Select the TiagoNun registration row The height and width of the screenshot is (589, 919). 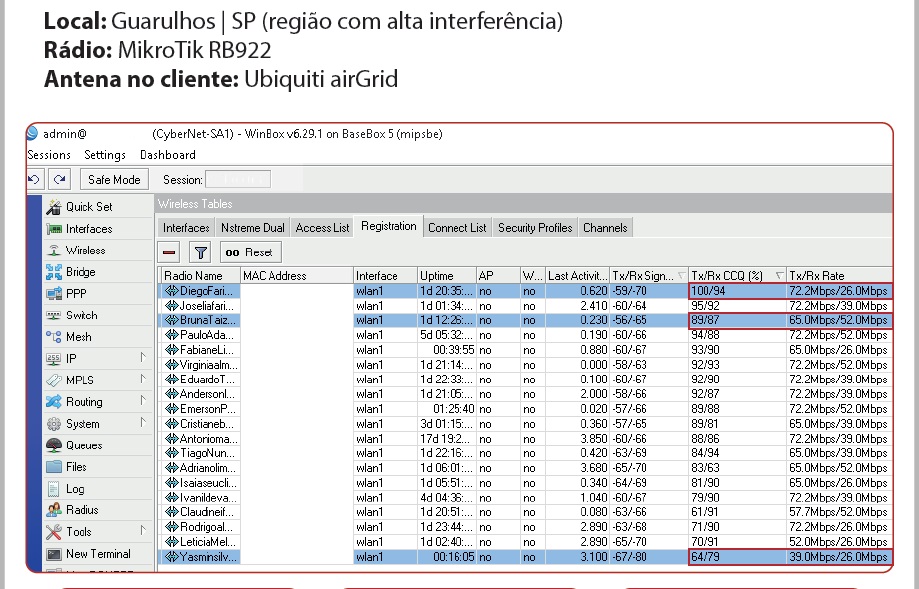point(526,453)
